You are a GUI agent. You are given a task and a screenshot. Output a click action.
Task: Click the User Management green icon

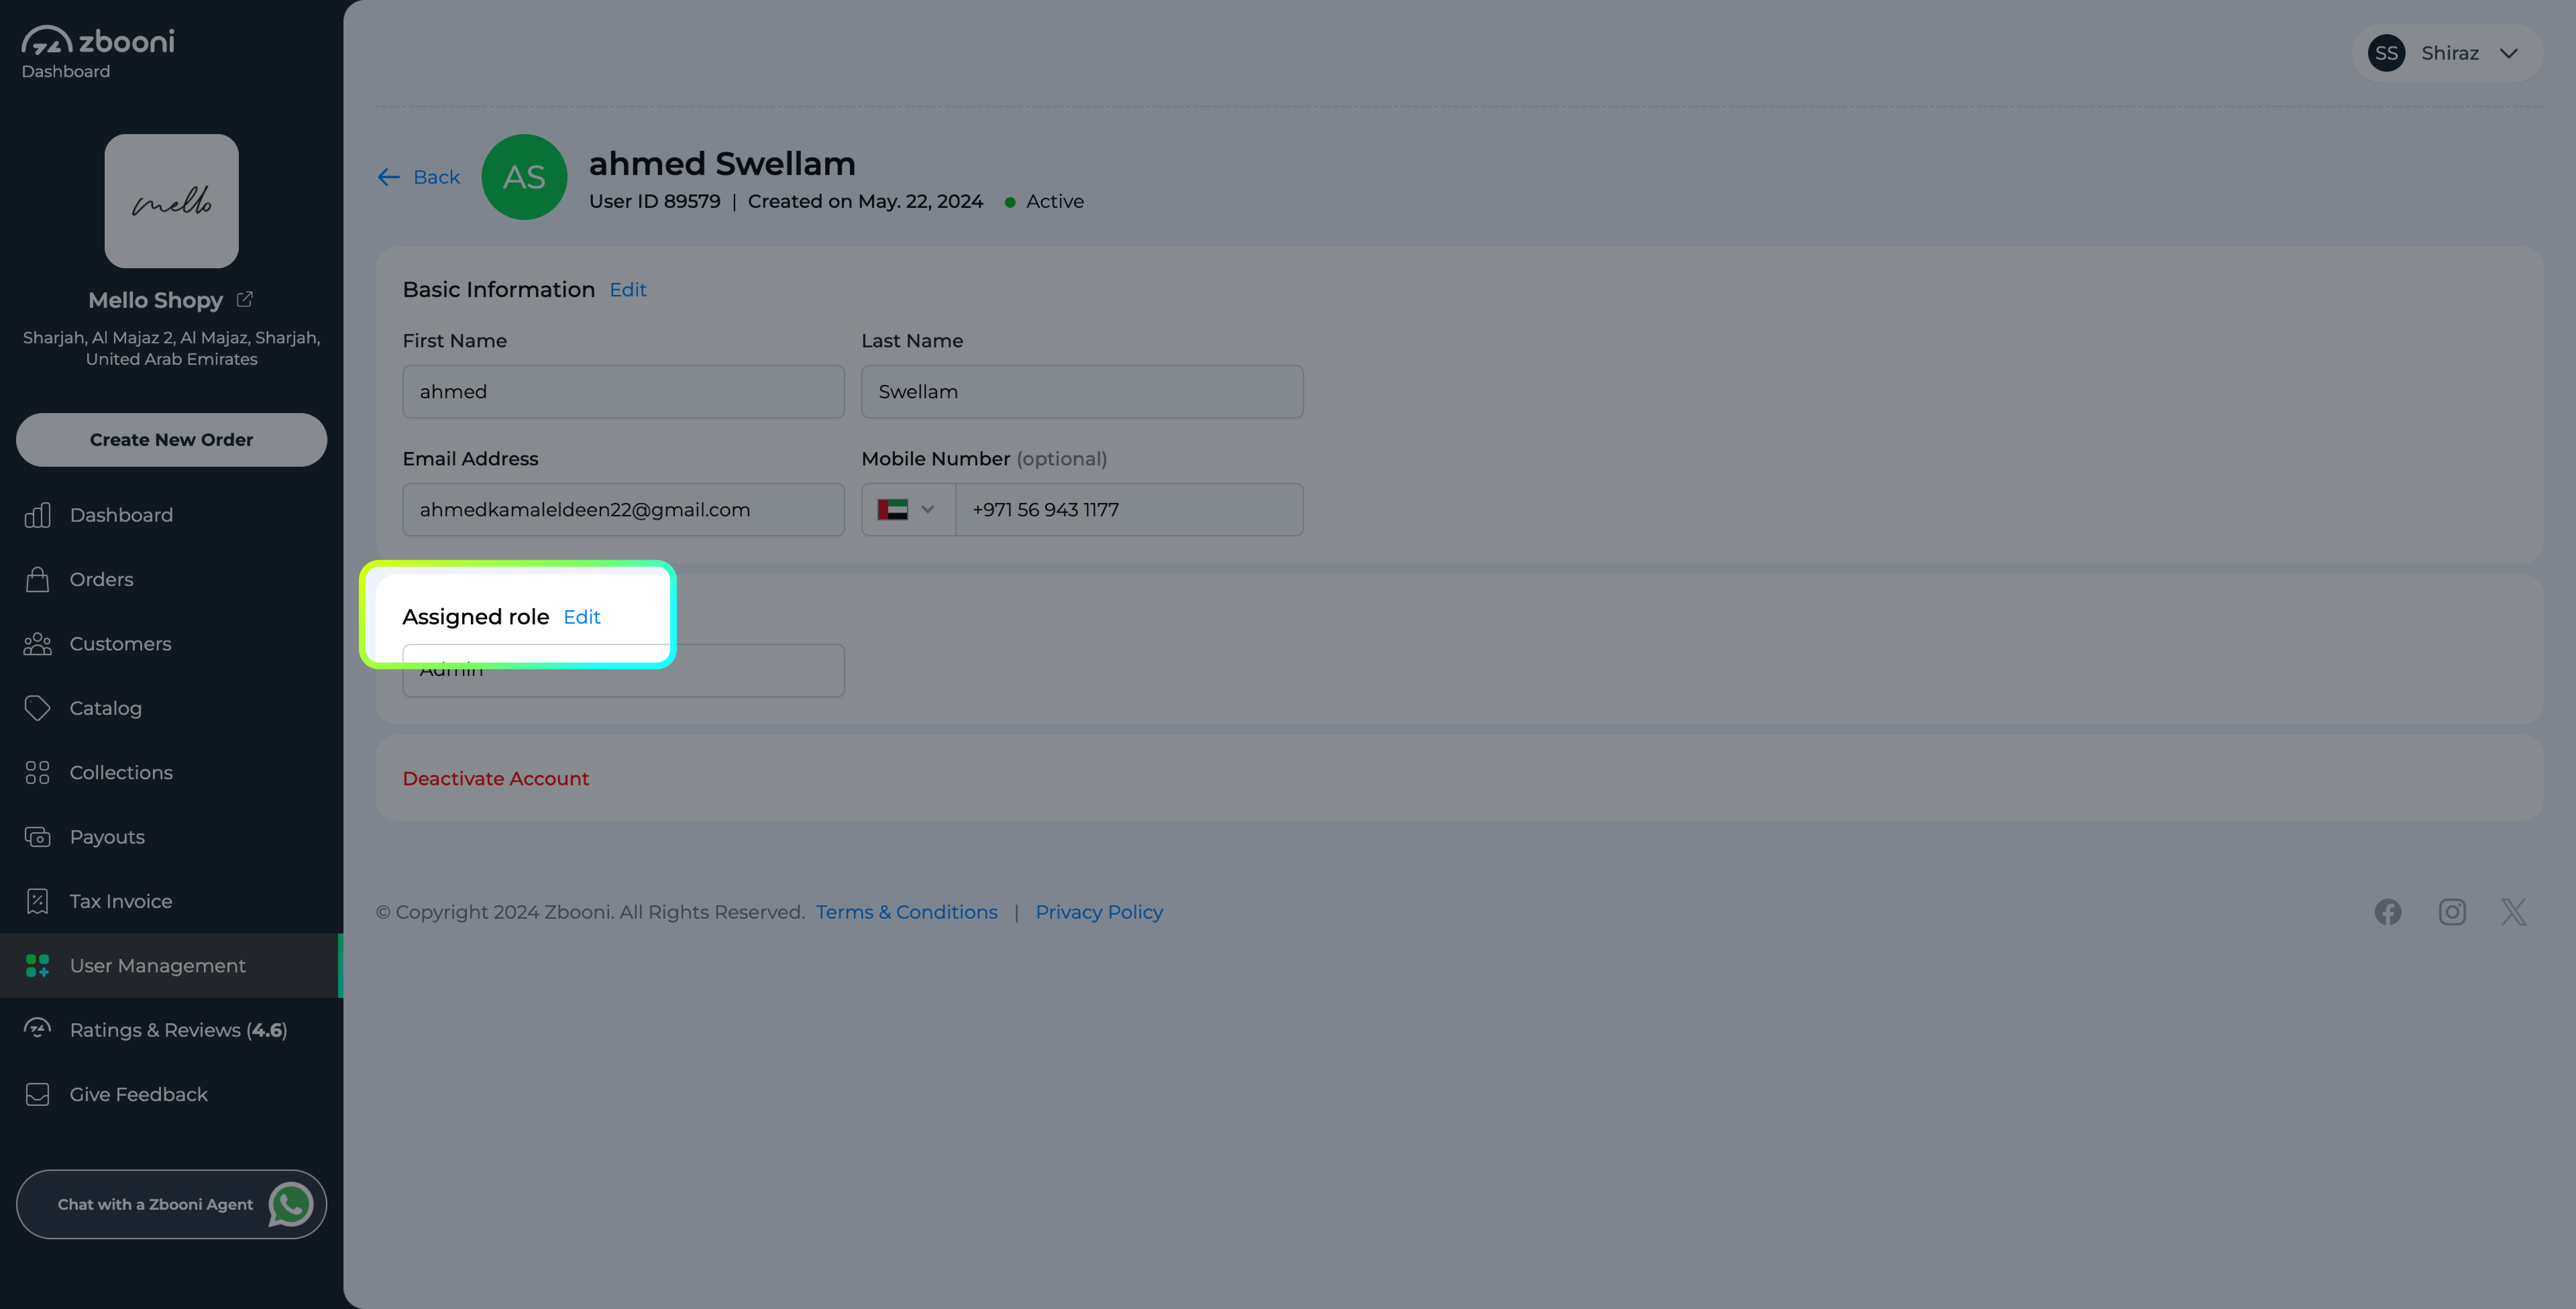[37, 966]
